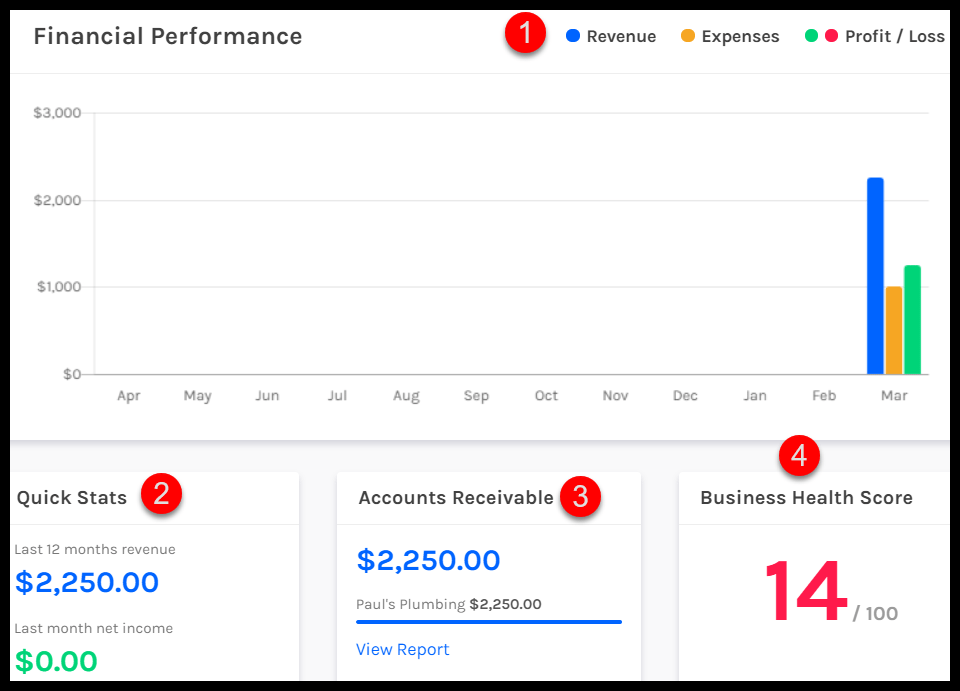Select the orange Expenses bar for March
The height and width of the screenshot is (691, 960).
[x=895, y=330]
